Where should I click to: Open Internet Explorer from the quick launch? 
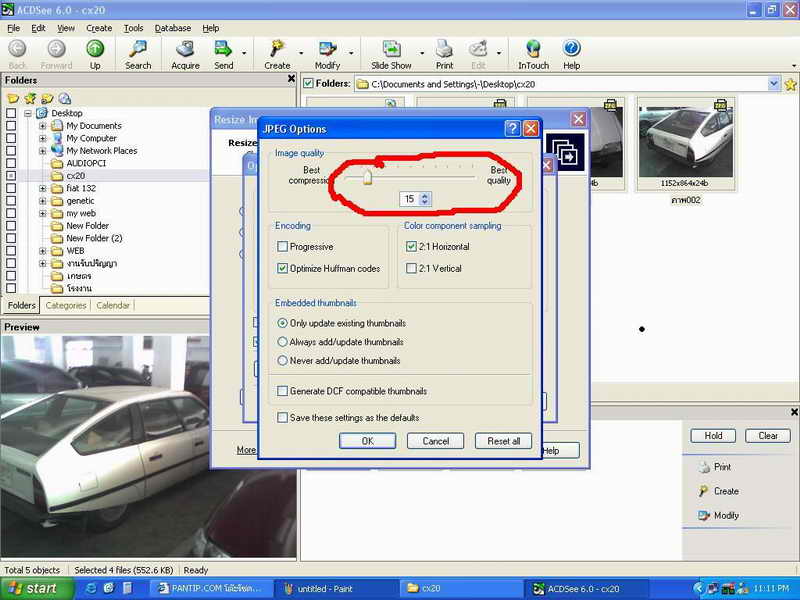point(91,588)
